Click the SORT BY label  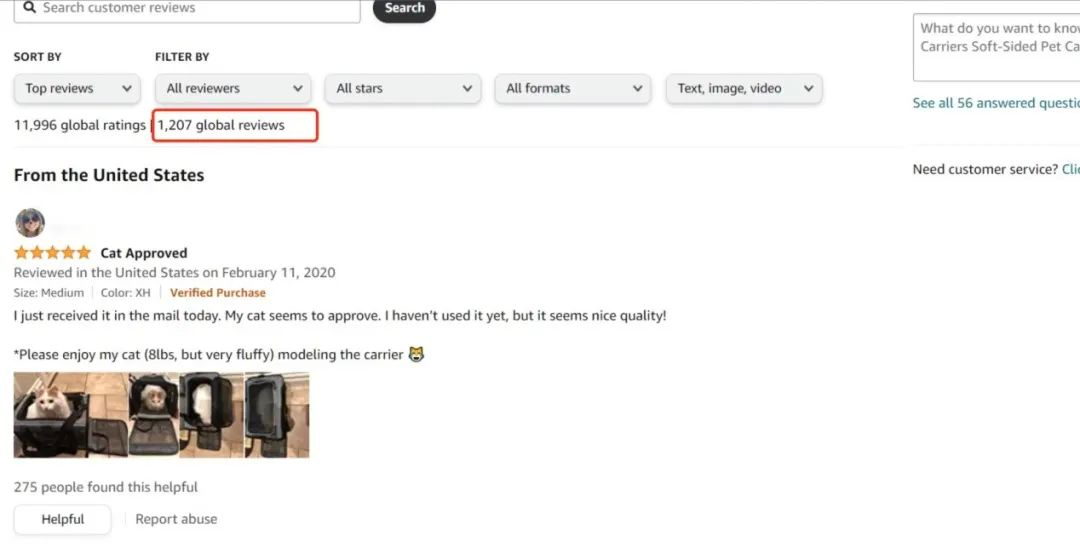[37, 57]
